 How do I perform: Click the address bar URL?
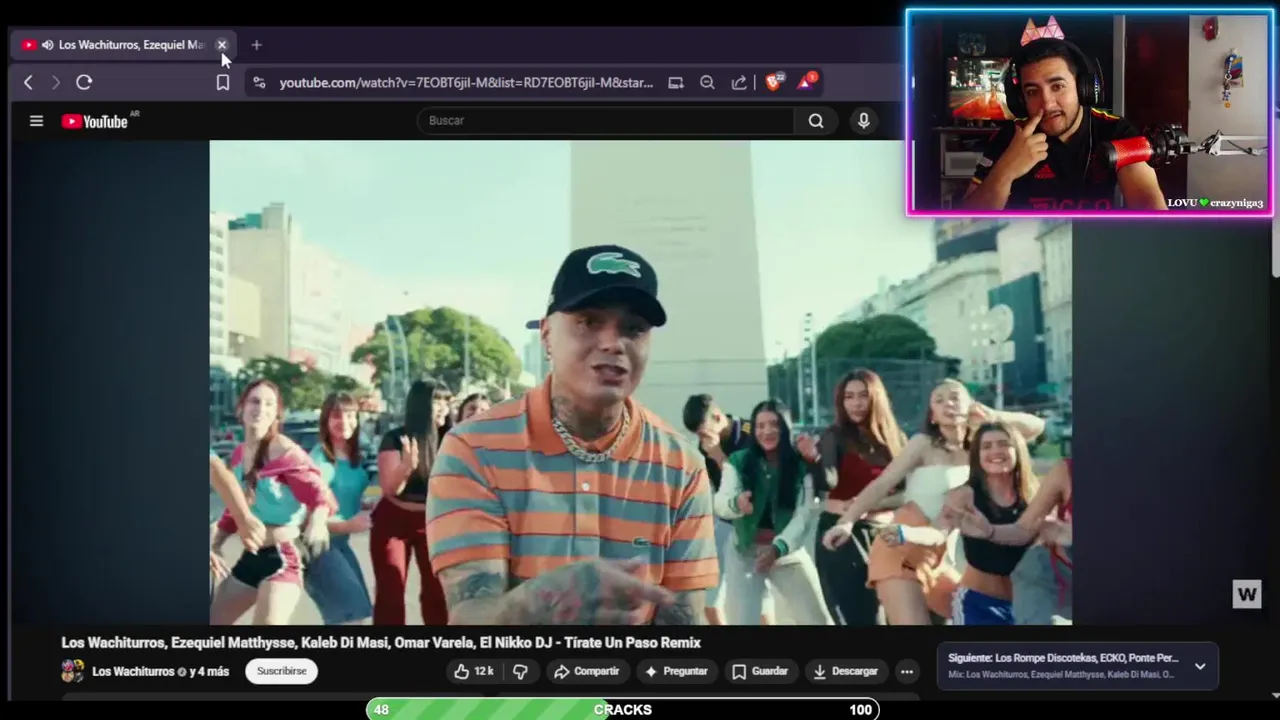click(x=466, y=83)
